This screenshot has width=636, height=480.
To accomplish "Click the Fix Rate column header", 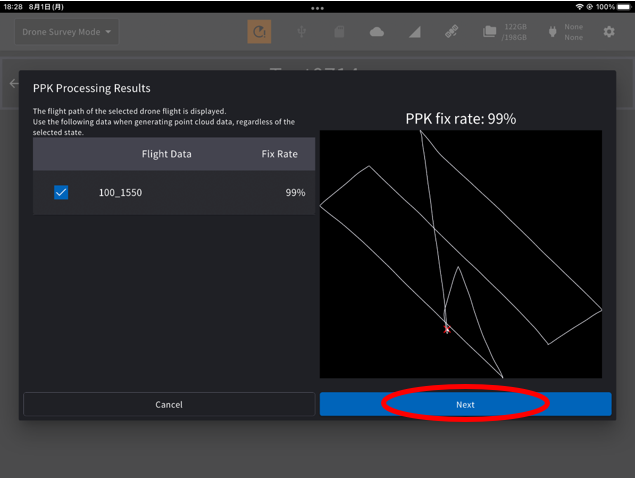I will tap(279, 154).
